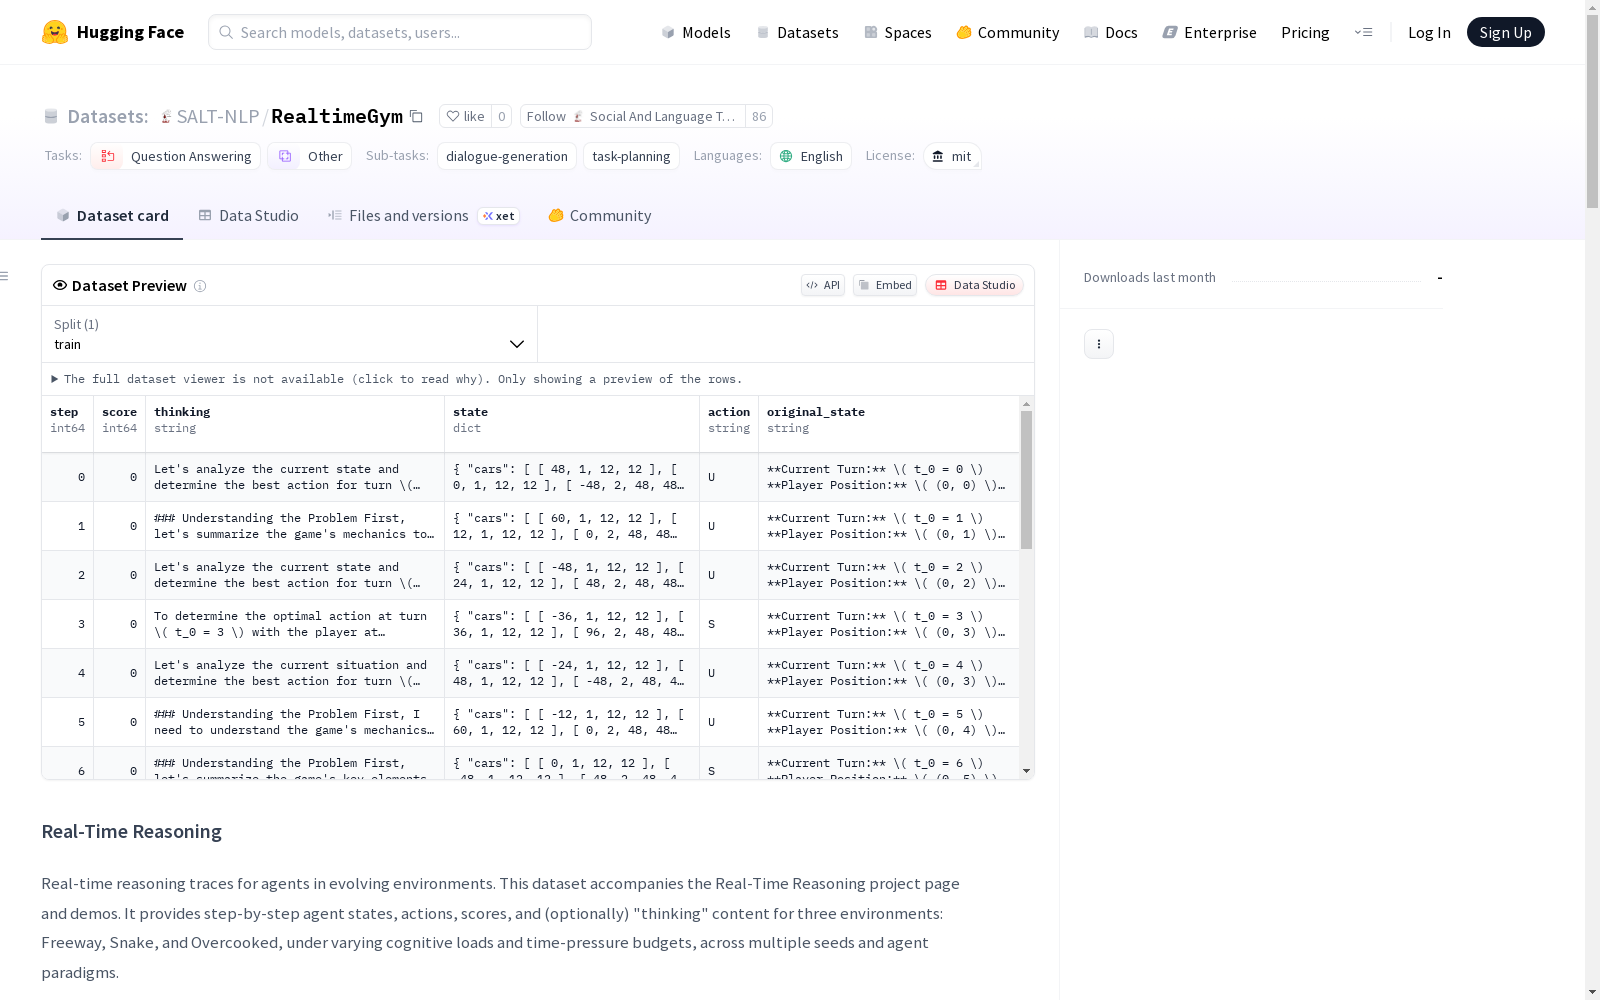Image resolution: width=1600 pixels, height=1000 pixels.
Task: Expand the full dataset viewer unavailable notice
Action: [x=397, y=379]
